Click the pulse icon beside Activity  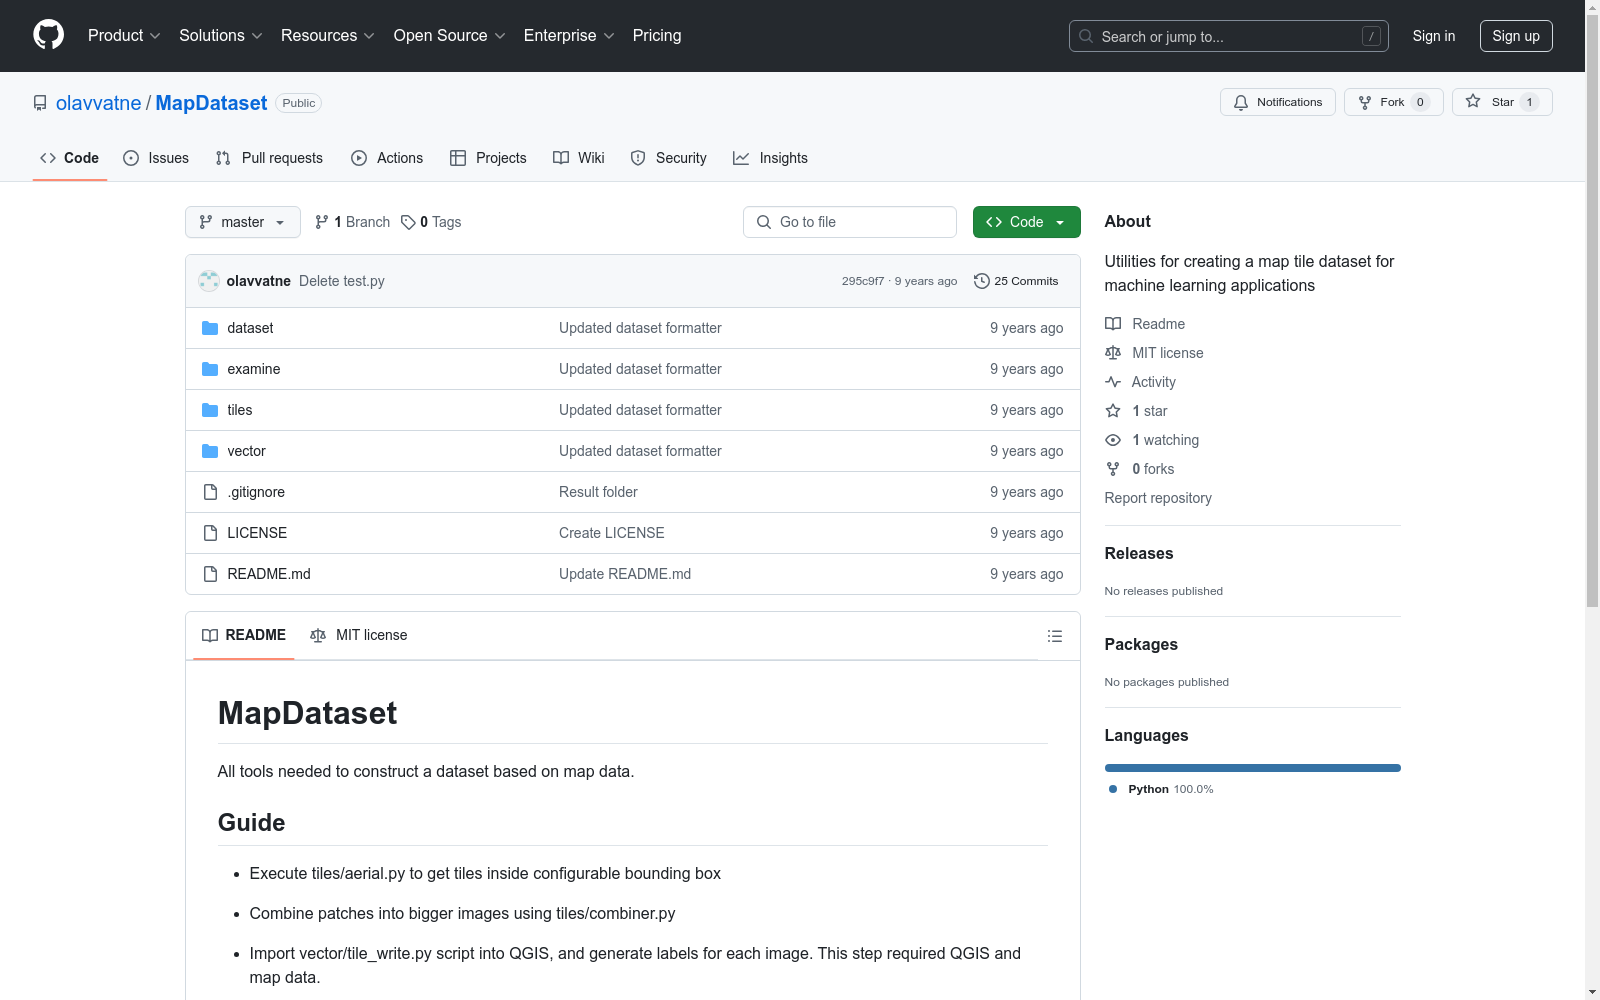tap(1113, 382)
